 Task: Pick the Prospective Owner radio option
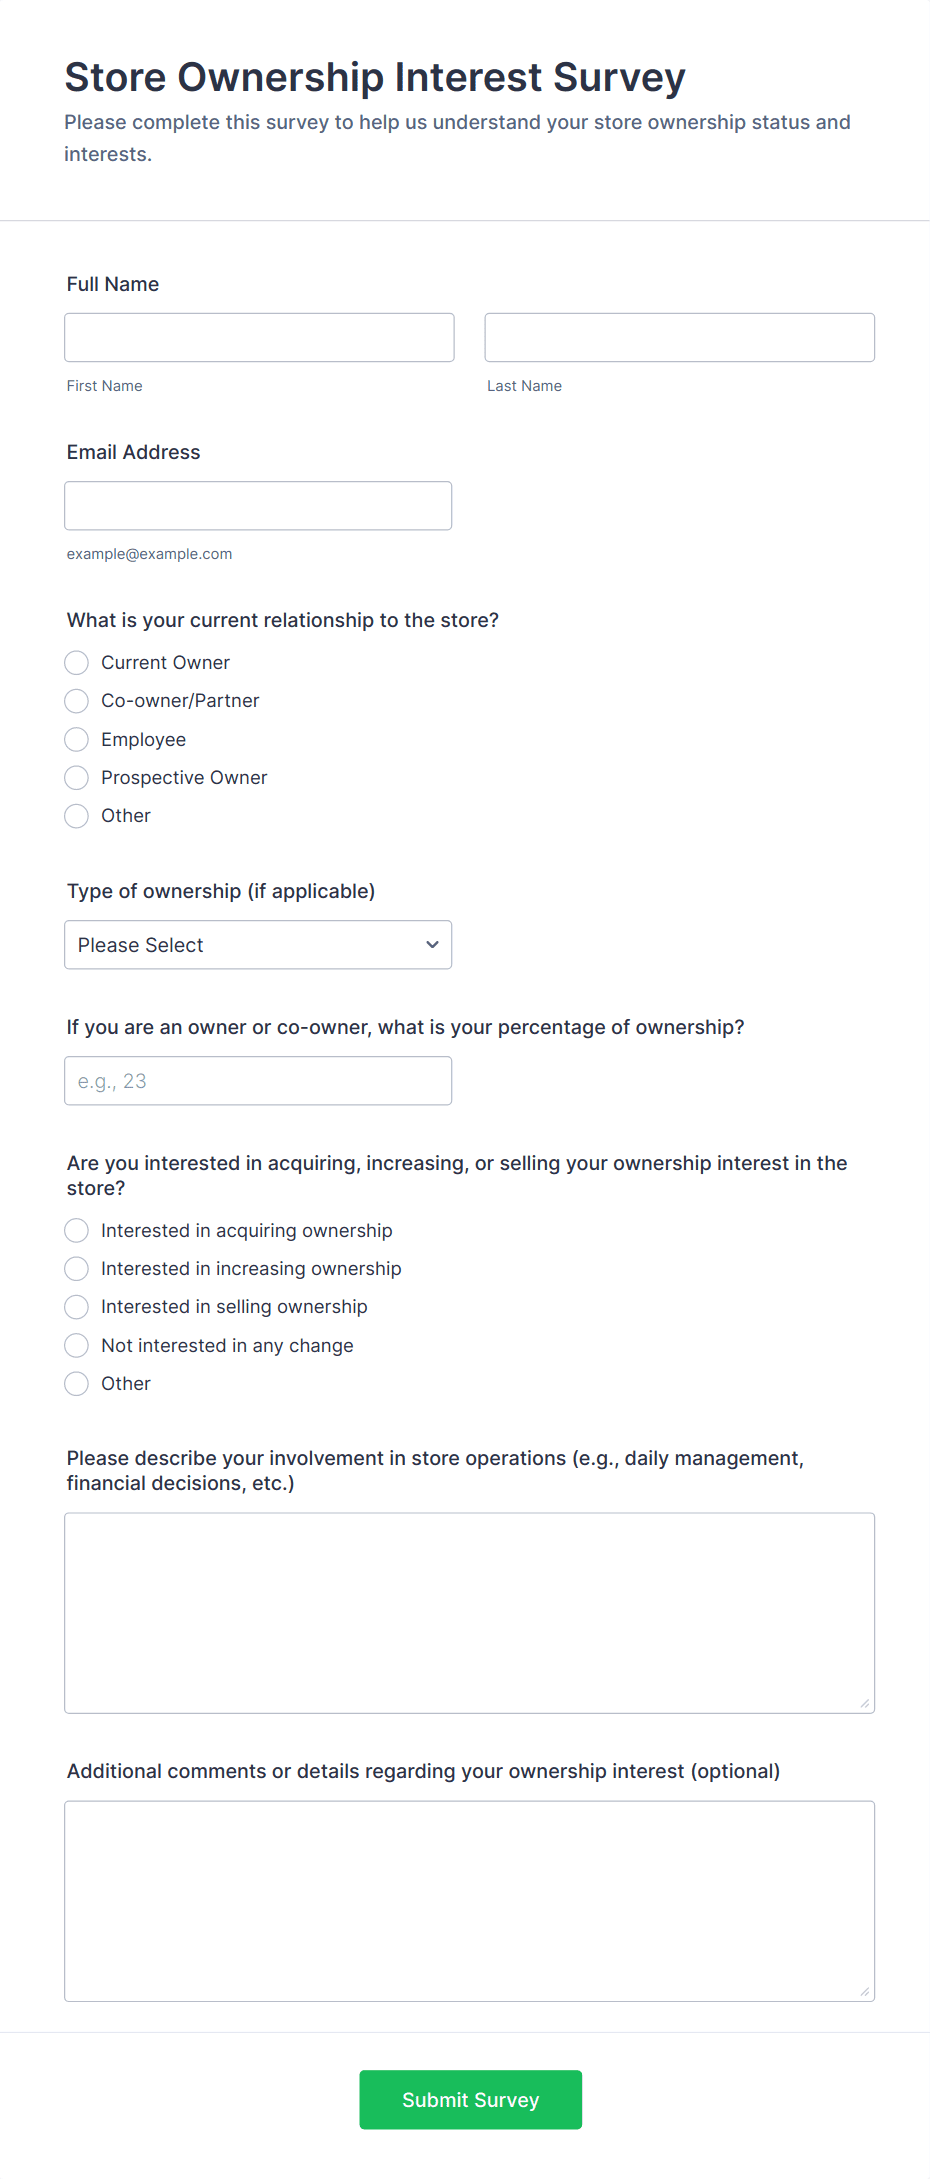(77, 778)
